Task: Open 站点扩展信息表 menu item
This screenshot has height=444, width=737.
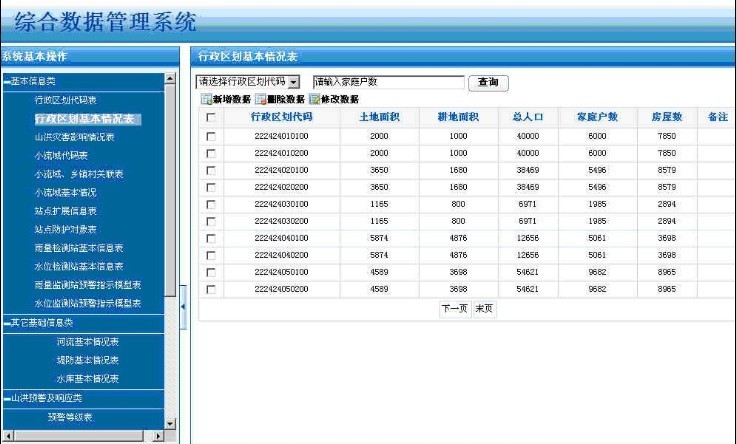Action: tap(65, 211)
